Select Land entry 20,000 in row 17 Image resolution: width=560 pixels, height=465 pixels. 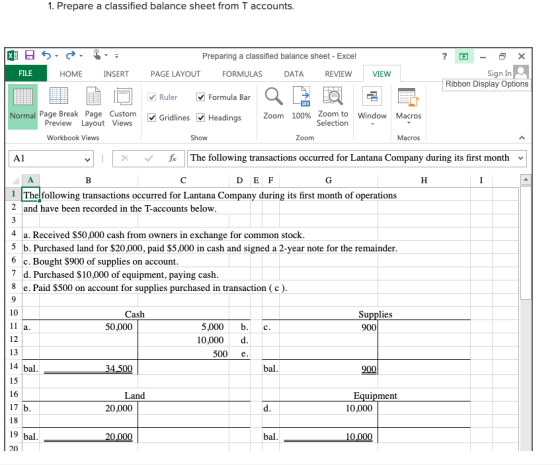pos(88,408)
